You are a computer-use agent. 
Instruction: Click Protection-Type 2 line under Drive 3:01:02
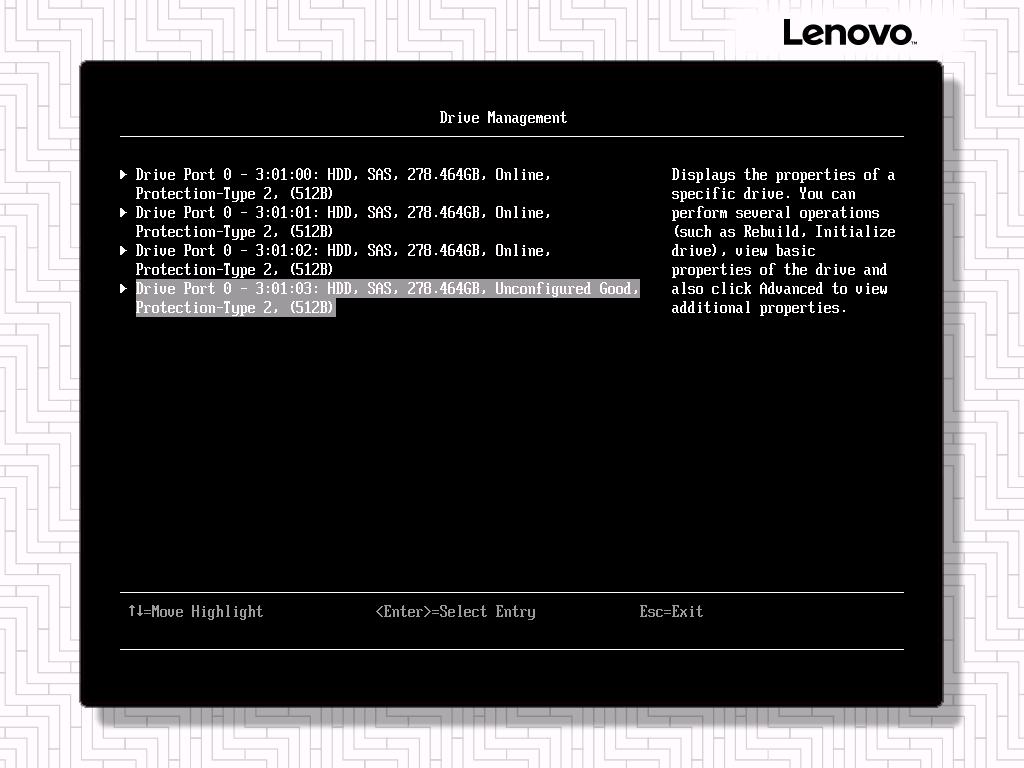click(234, 270)
